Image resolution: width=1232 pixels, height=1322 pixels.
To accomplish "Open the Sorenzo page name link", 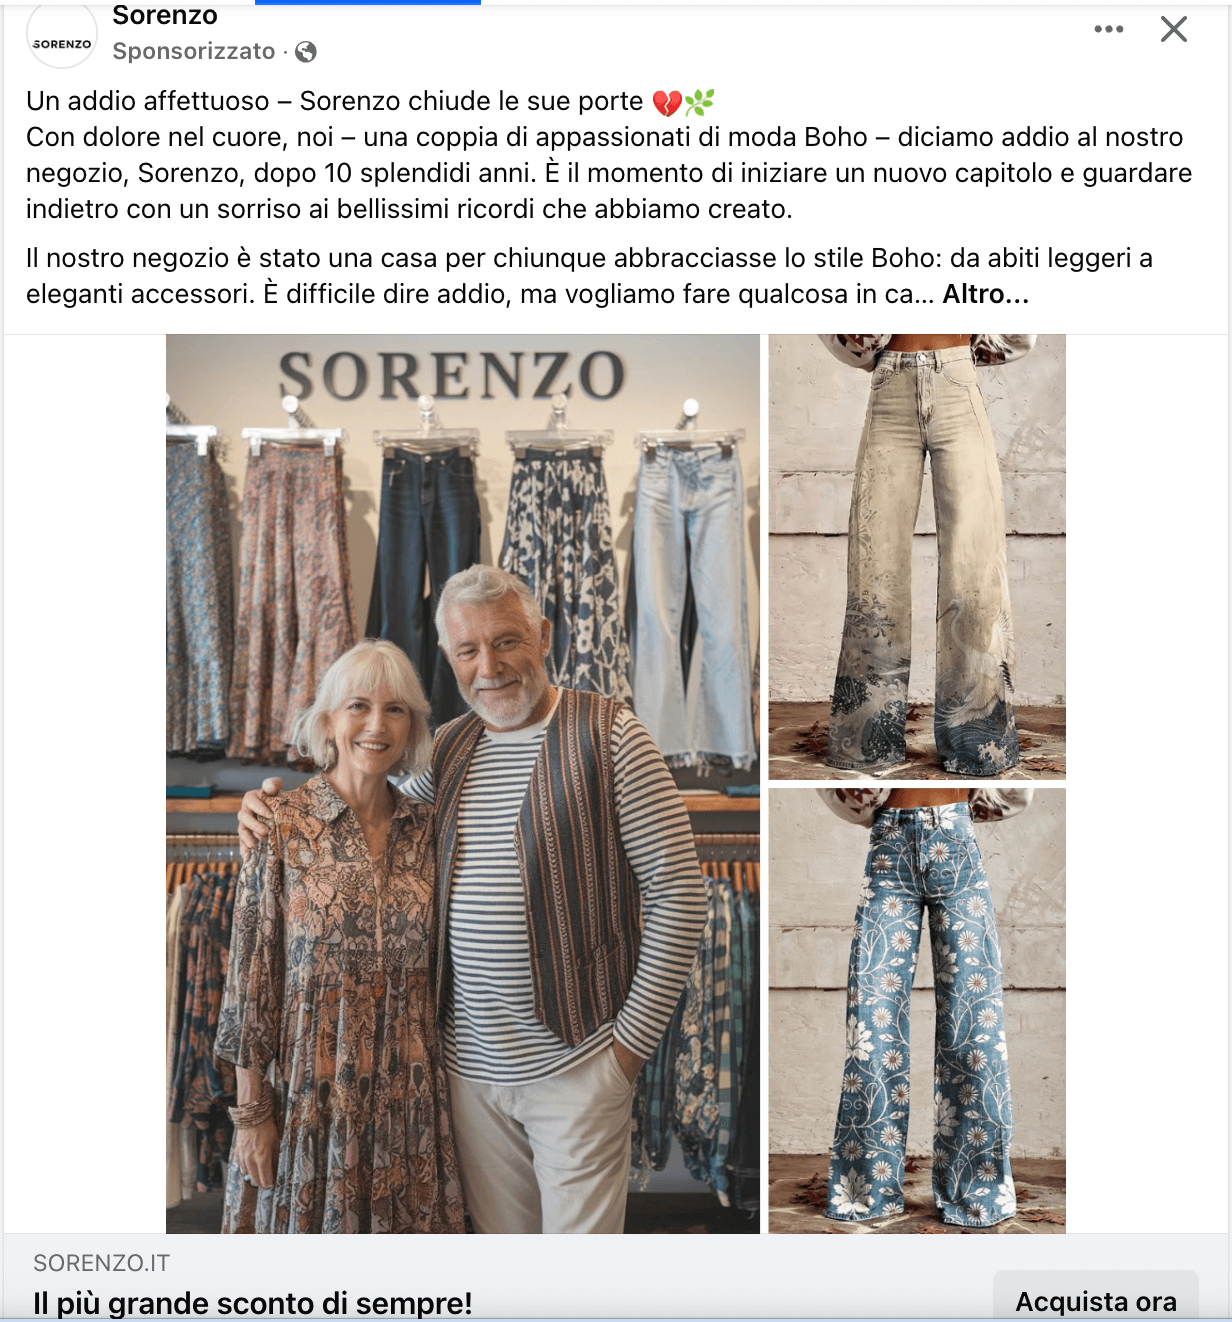I will click(x=165, y=15).
